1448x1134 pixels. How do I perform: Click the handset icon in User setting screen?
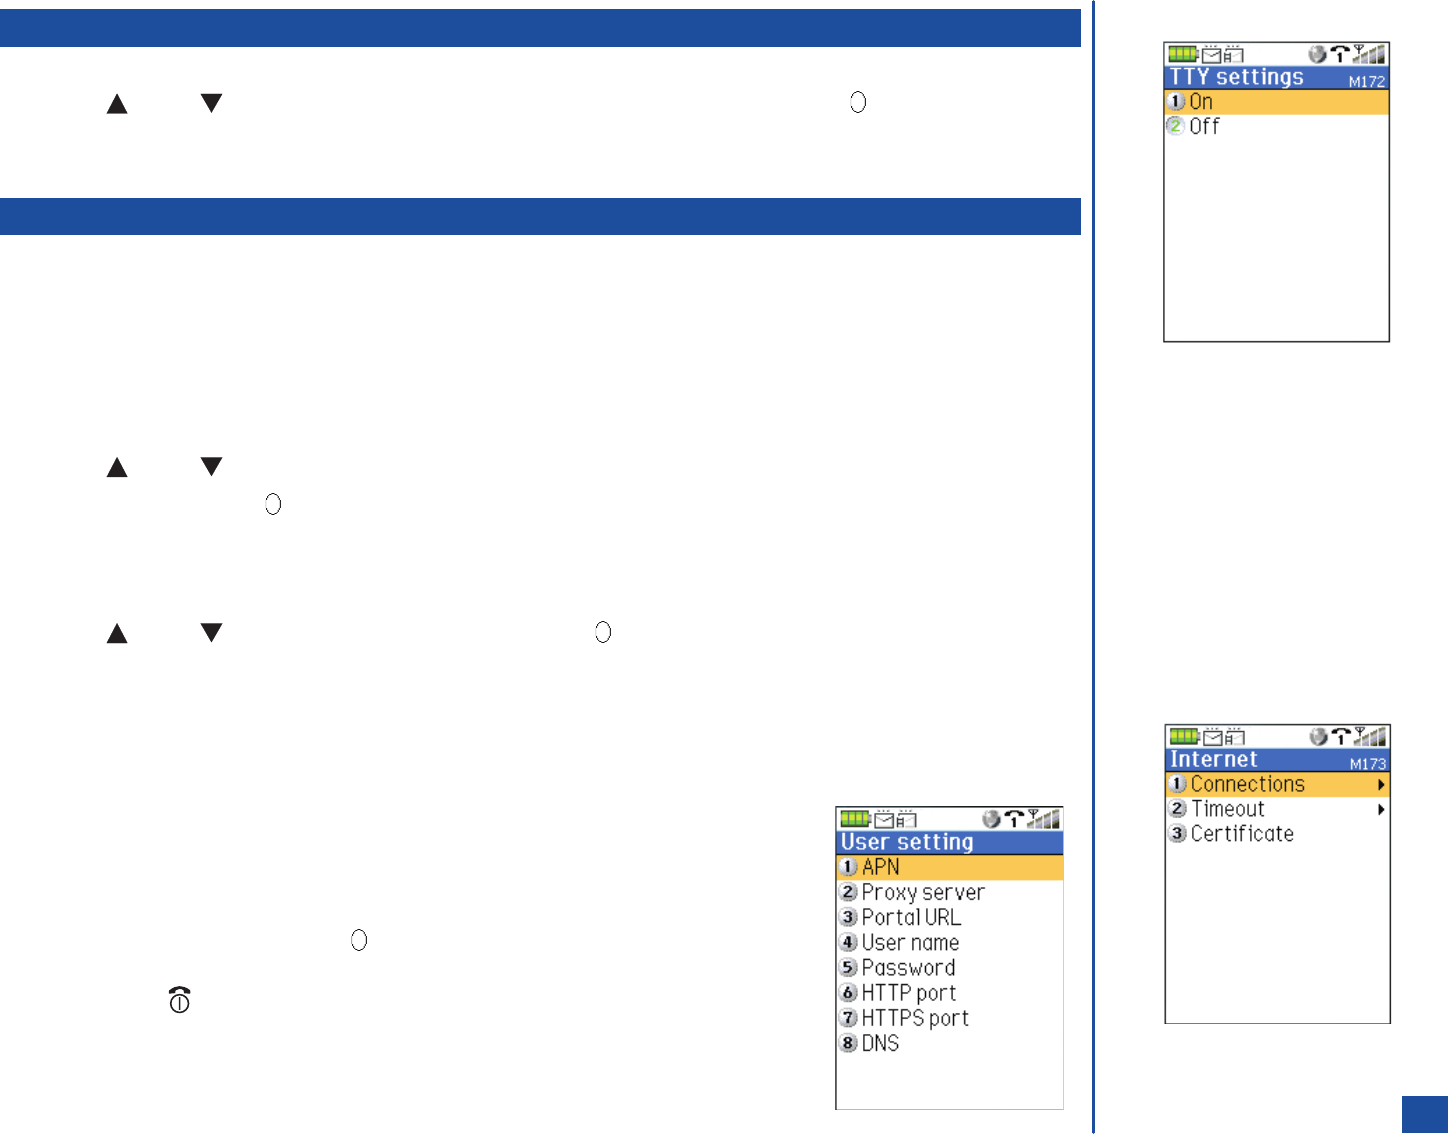tap(1013, 819)
